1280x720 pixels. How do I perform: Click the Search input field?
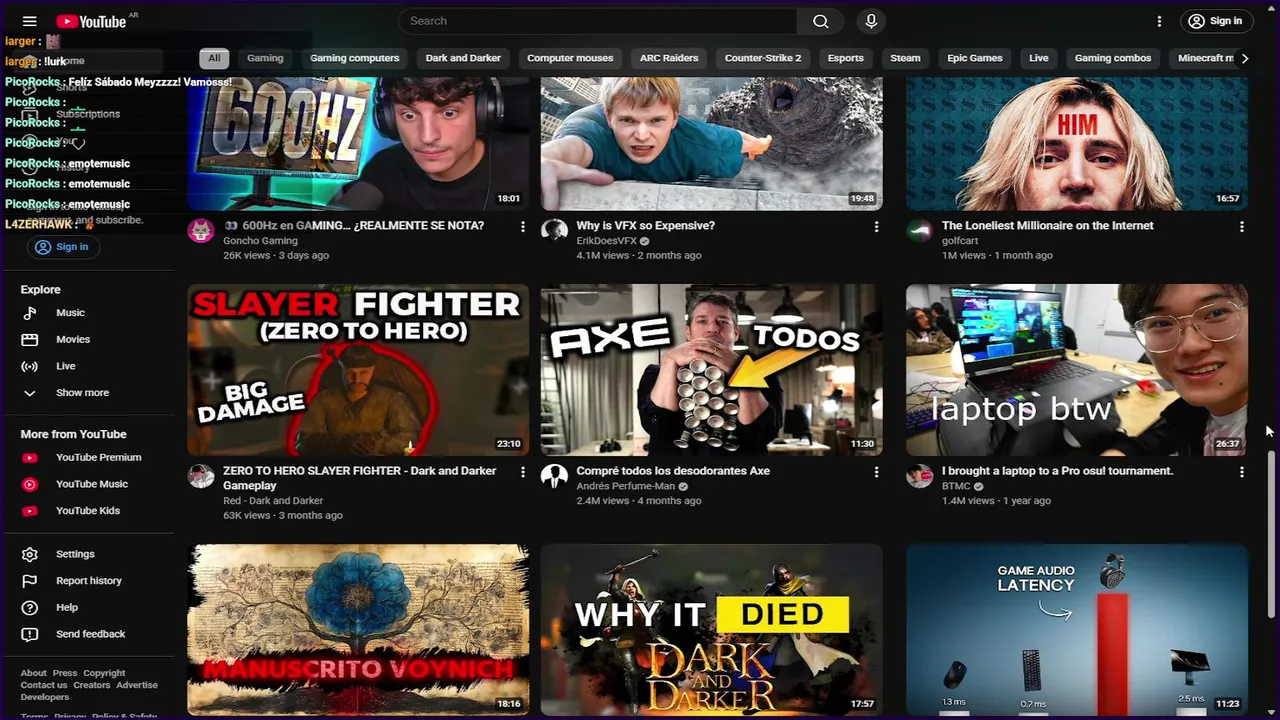coord(598,21)
